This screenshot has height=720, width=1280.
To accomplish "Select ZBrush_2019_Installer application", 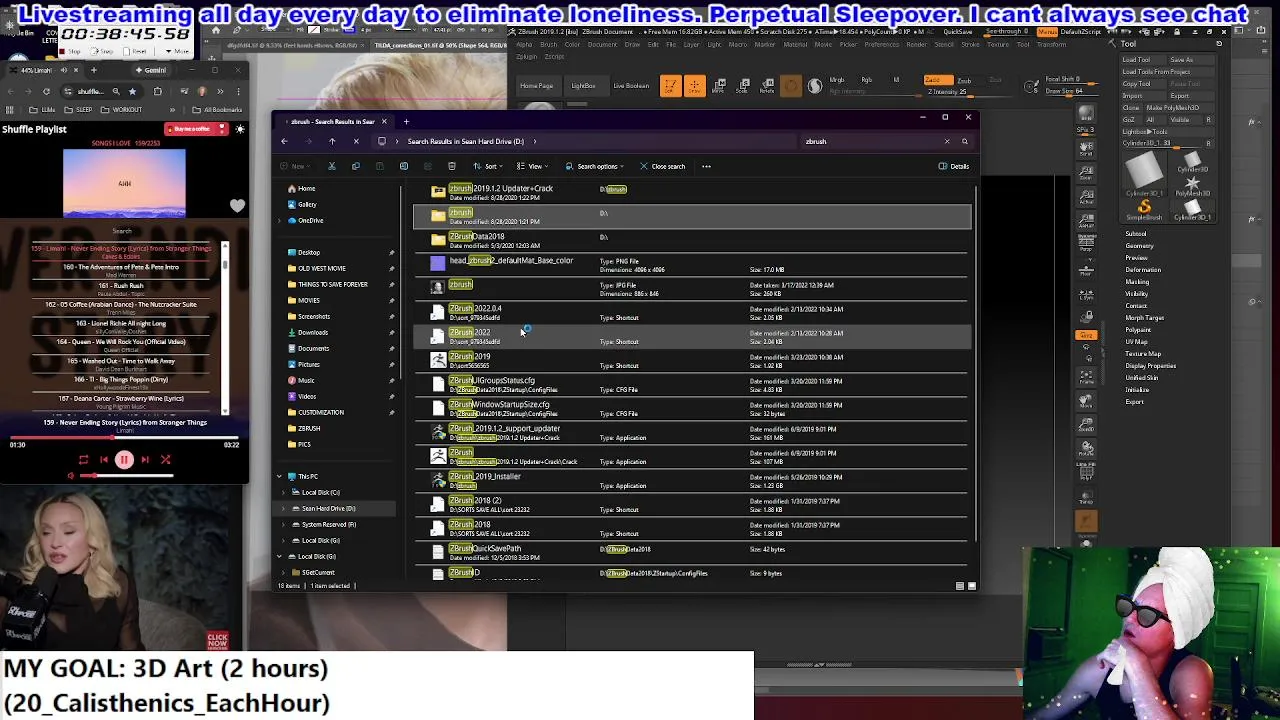I will [x=691, y=480].
